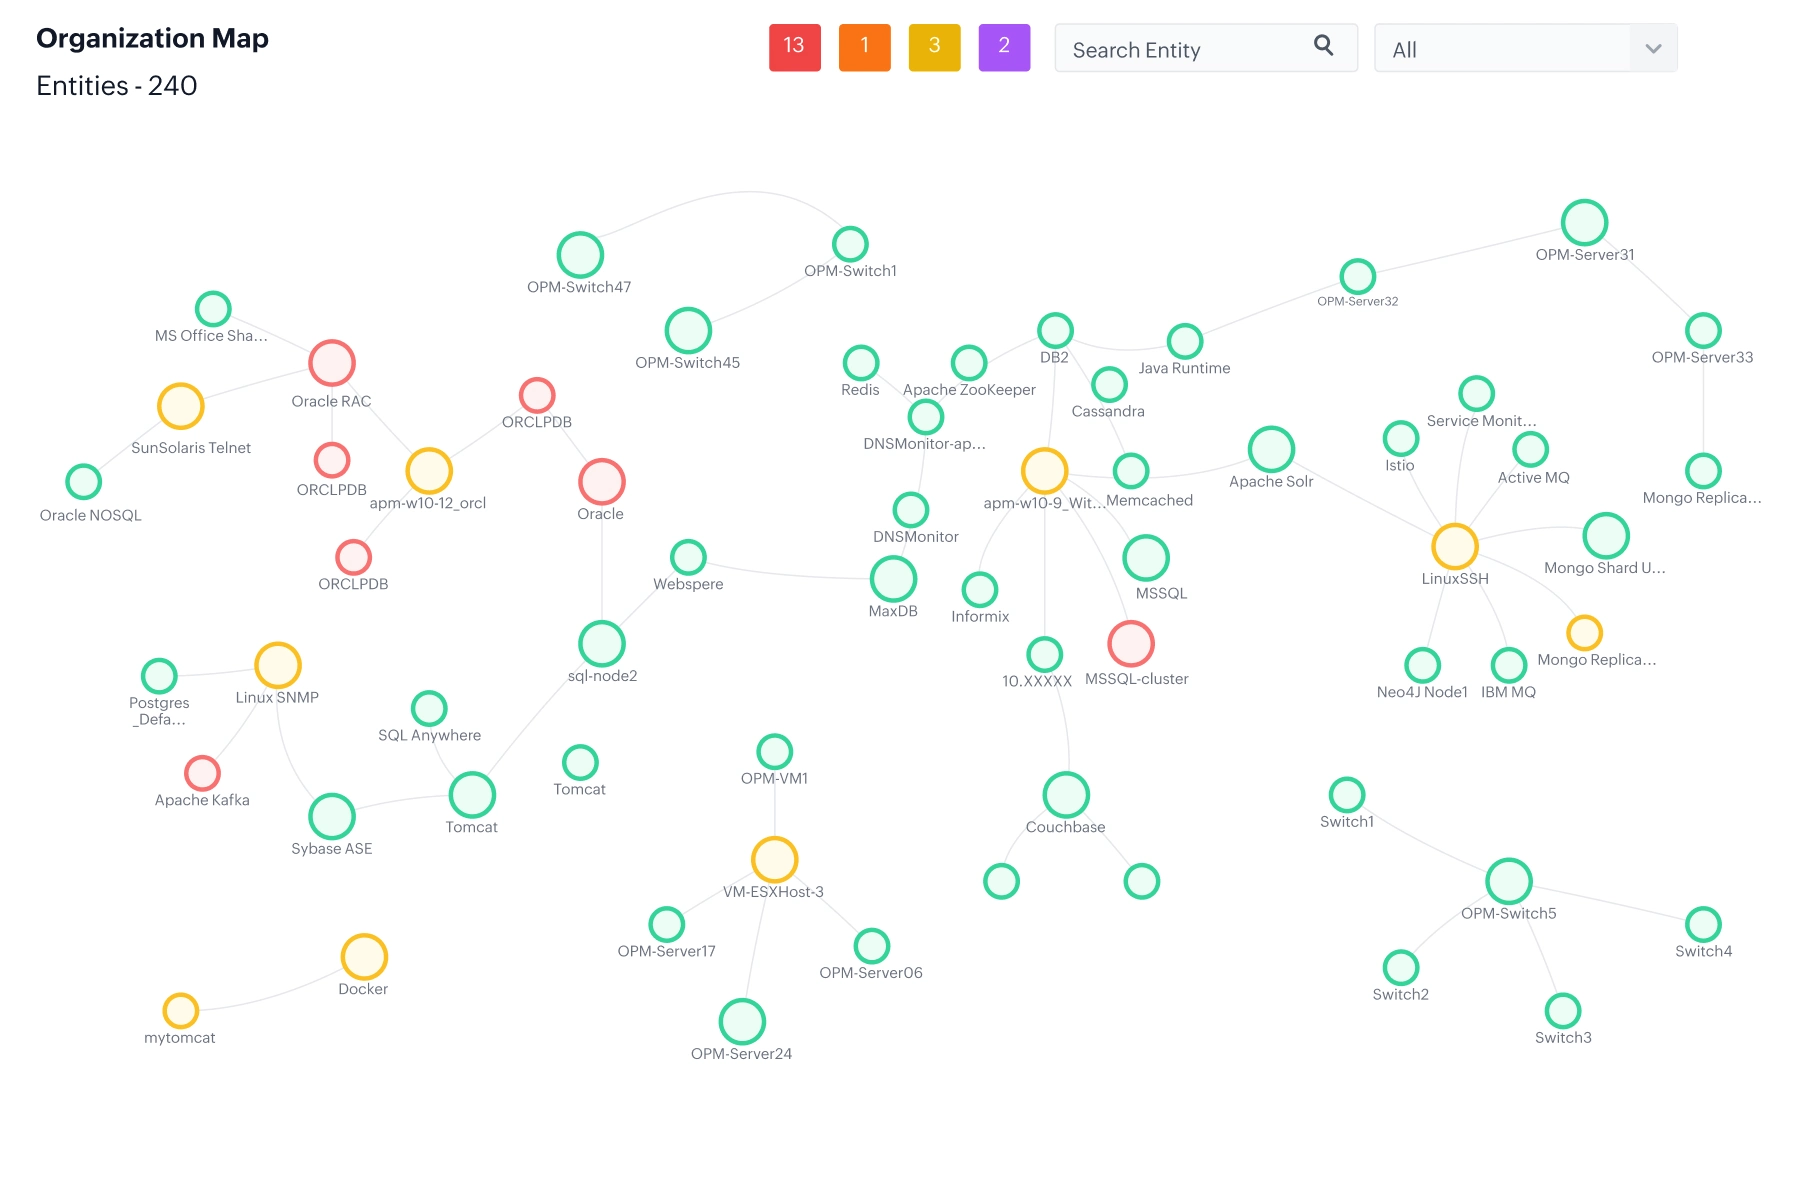Focus the Search Entity field
Viewport: 1800px width, 1200px height.
(x=1206, y=48)
